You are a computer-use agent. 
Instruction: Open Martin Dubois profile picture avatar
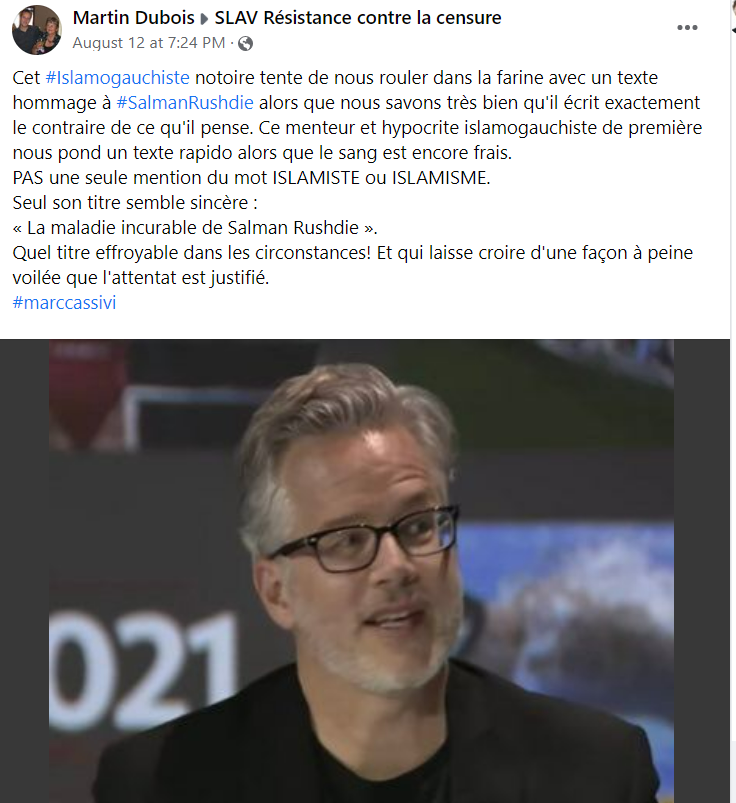[x=36, y=30]
